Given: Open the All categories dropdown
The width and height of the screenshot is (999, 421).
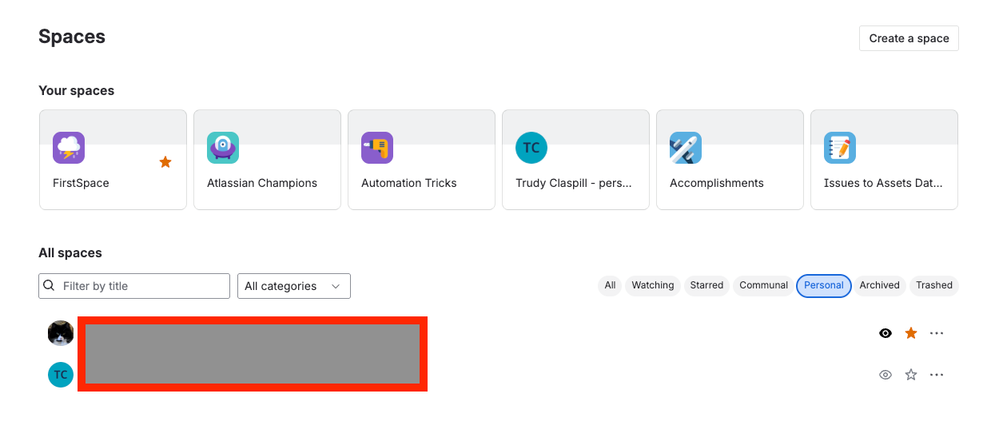Looking at the screenshot, I should pyautogui.click(x=294, y=286).
